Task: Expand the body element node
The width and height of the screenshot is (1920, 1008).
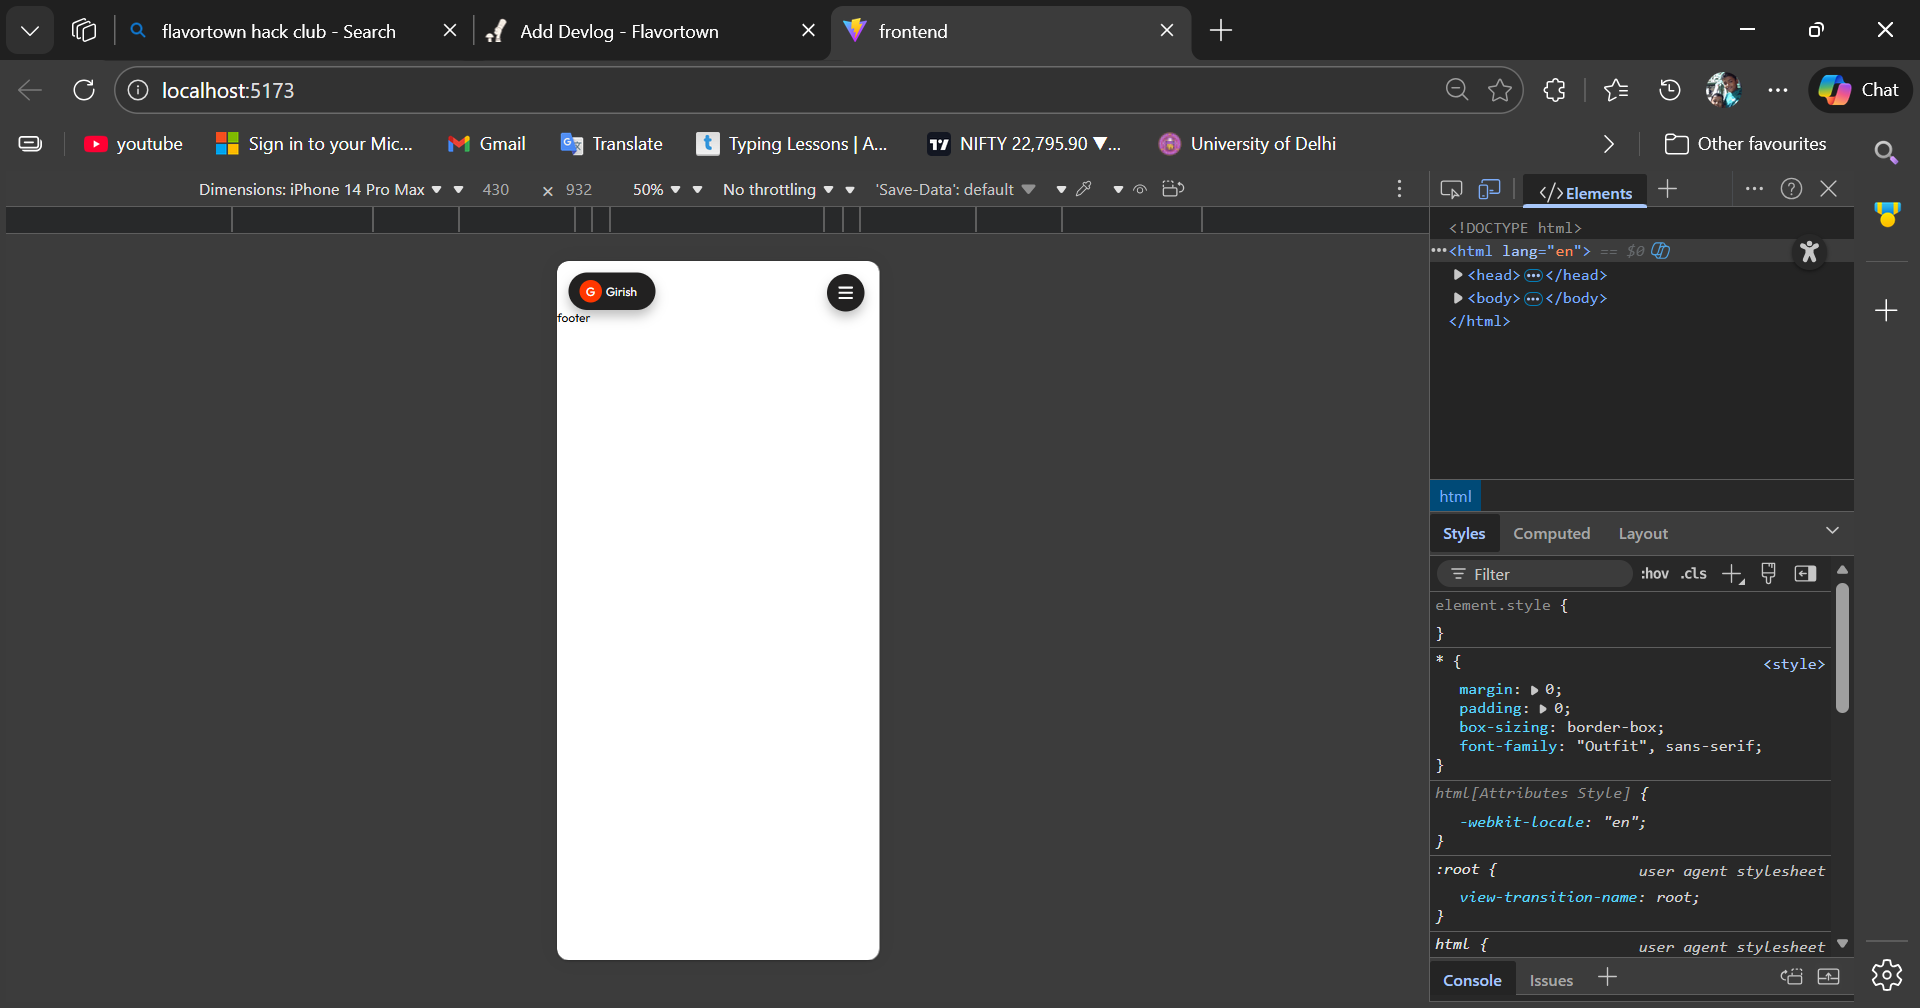Action: click(x=1458, y=298)
